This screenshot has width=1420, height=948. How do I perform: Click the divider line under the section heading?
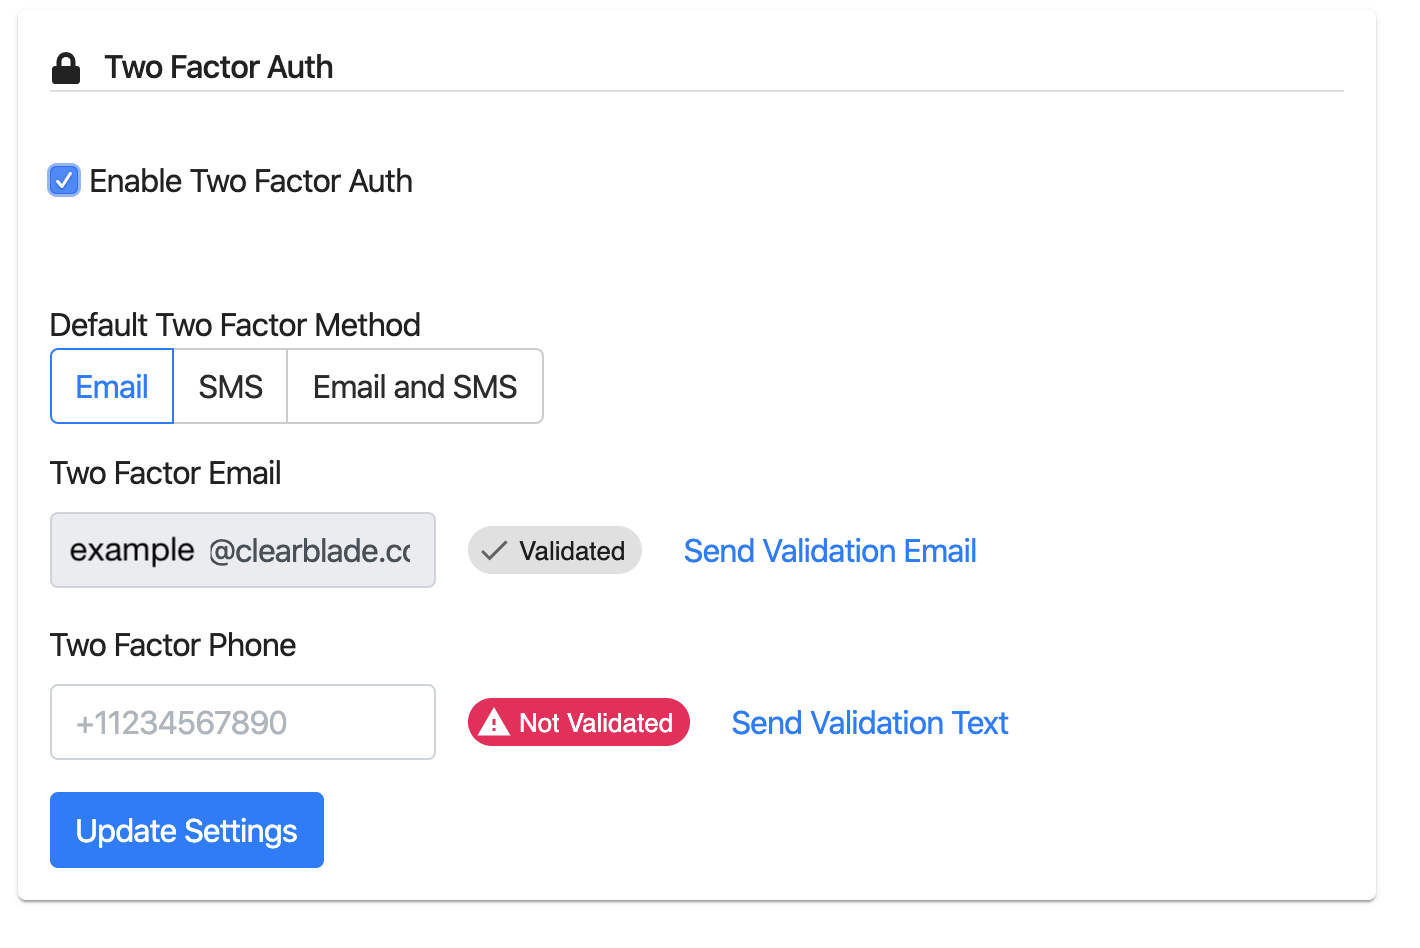(x=700, y=91)
